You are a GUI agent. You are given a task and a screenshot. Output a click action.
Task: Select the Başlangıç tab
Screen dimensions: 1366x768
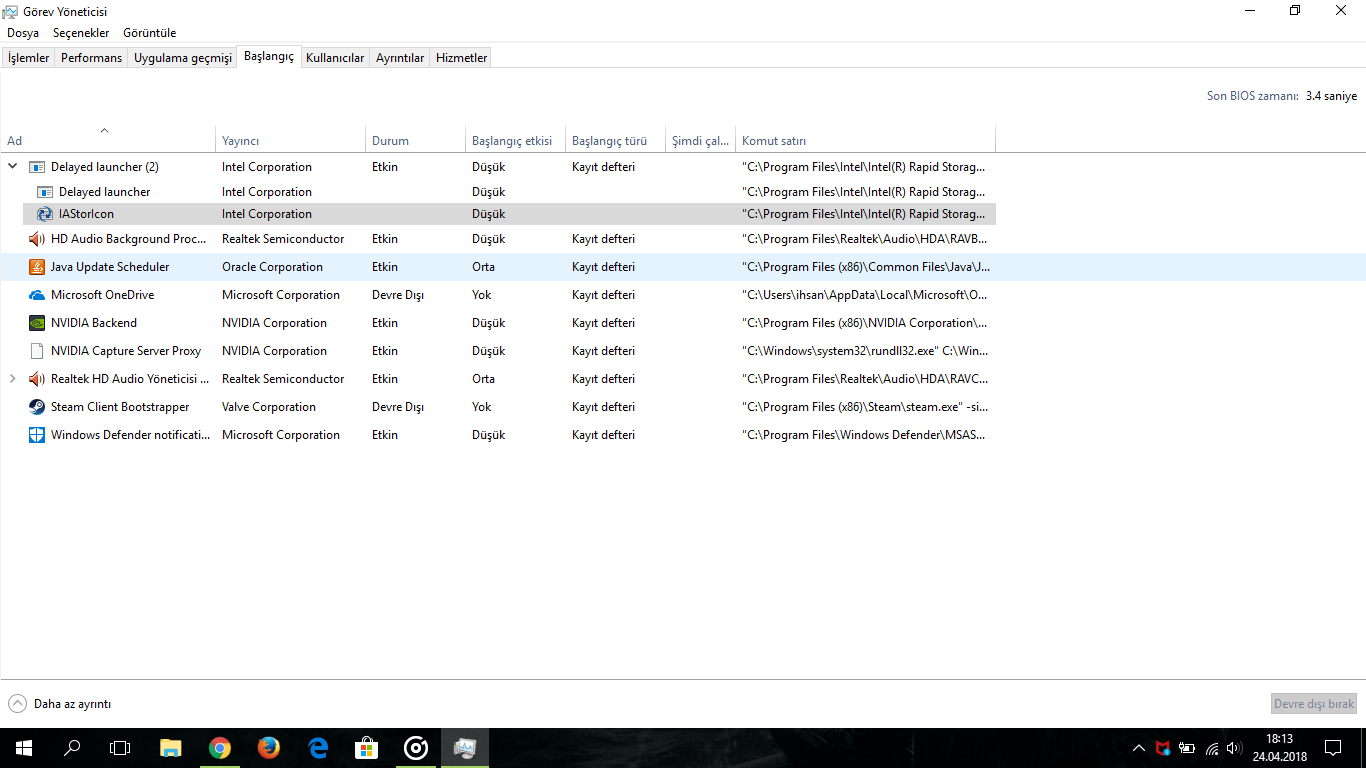tap(269, 56)
